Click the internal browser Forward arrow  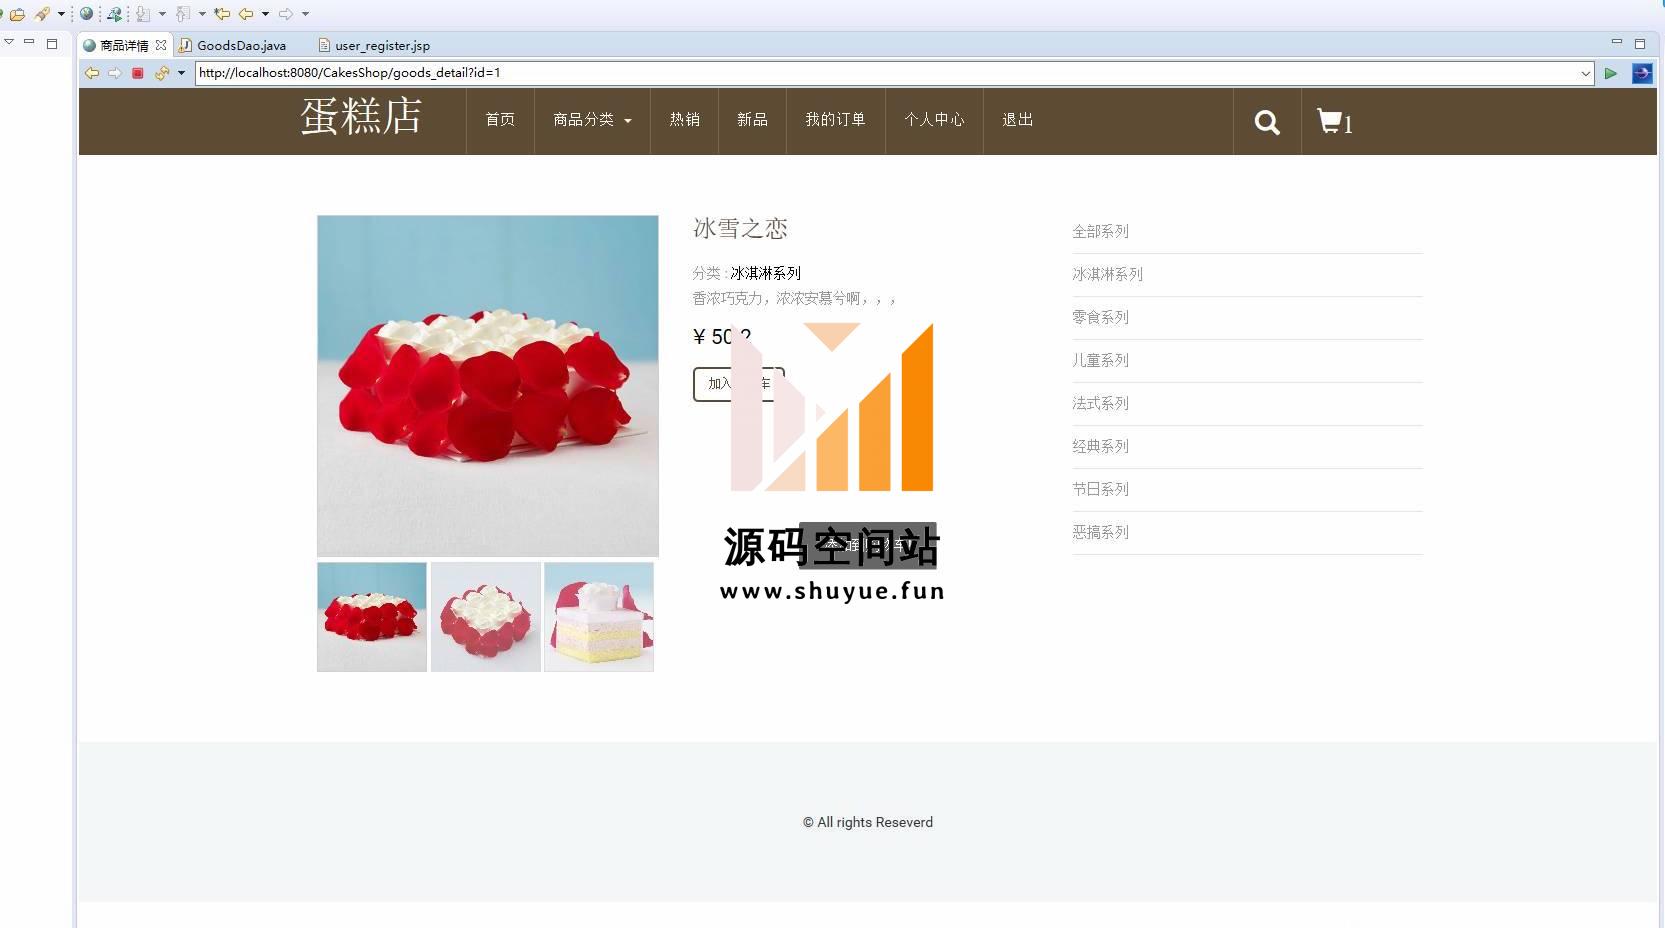(115, 73)
